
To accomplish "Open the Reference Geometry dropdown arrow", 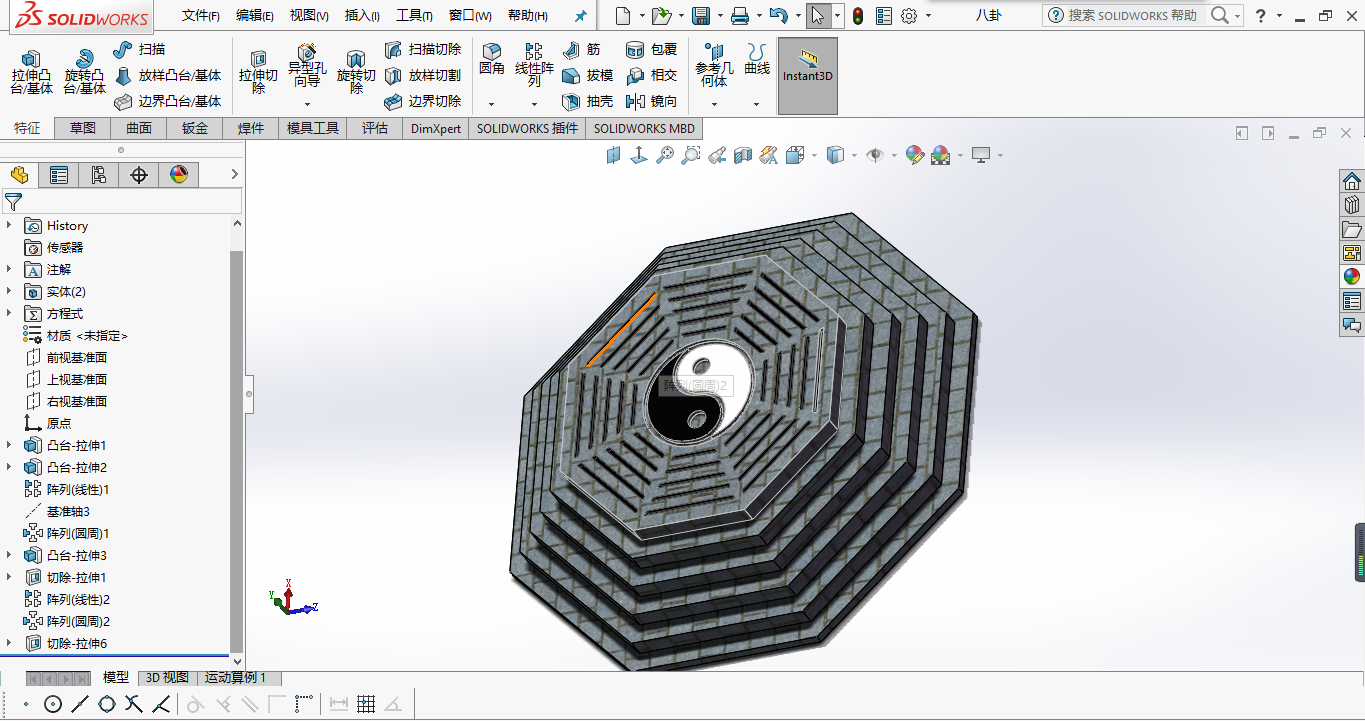I will 714,104.
